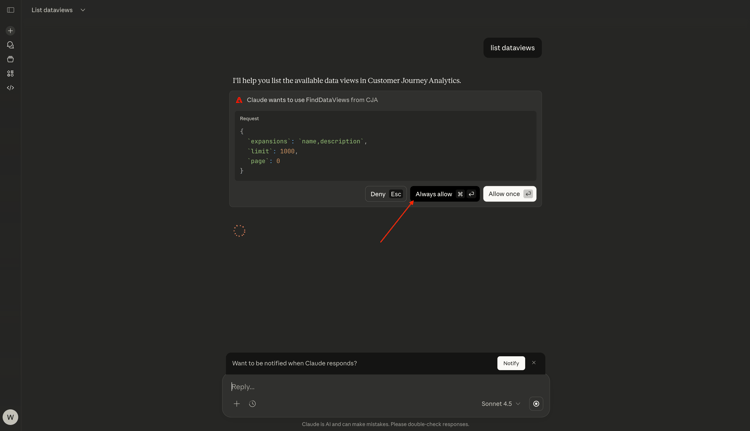Screen dimensions: 750x431
Task: Toggle the sidebar panel icon
Action: click(x=11, y=10)
